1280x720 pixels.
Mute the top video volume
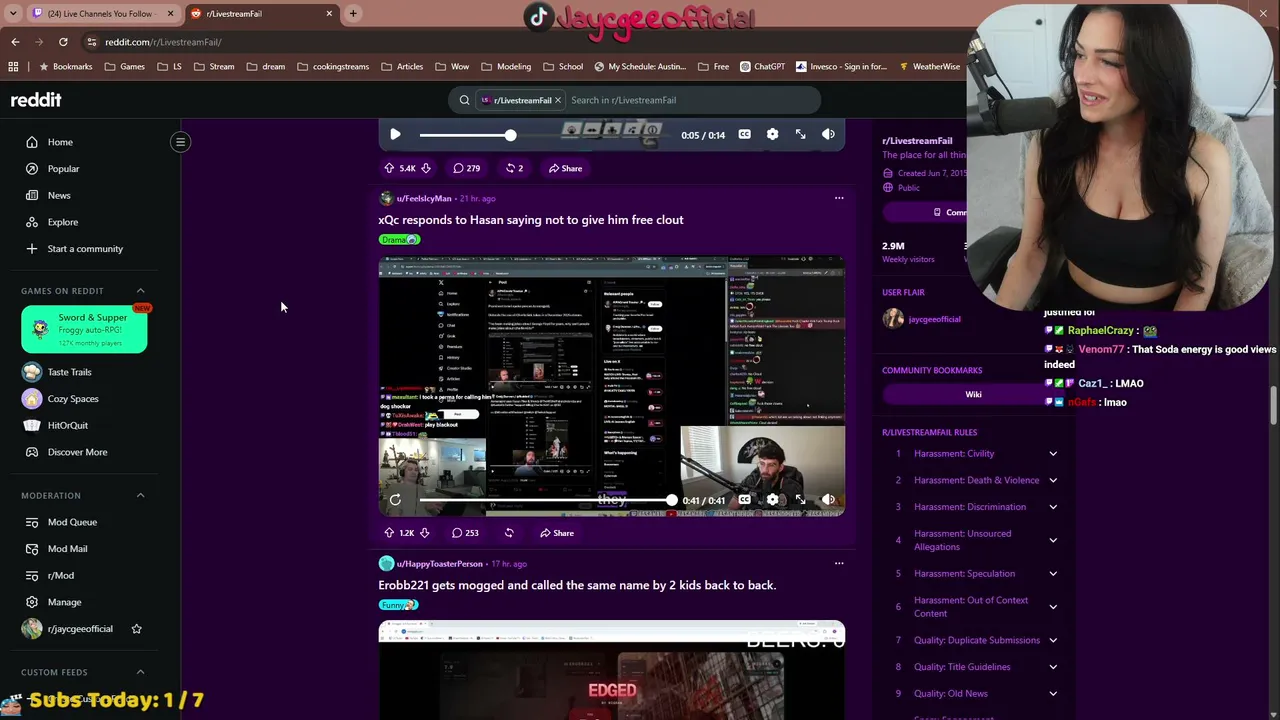point(828,134)
